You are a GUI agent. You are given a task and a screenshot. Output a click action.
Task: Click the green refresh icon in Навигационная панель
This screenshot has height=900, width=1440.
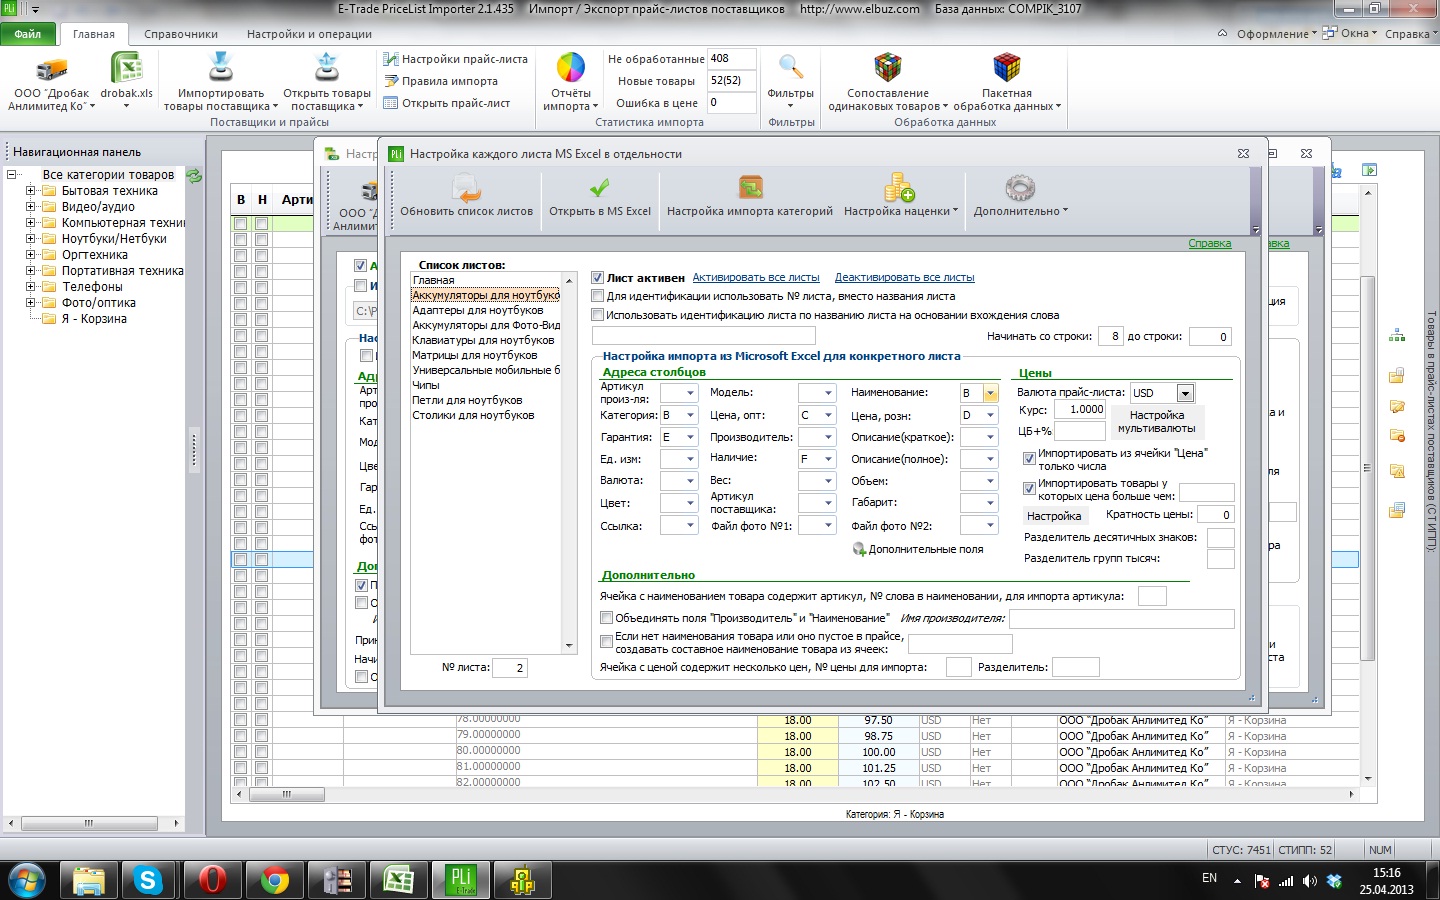(x=194, y=175)
